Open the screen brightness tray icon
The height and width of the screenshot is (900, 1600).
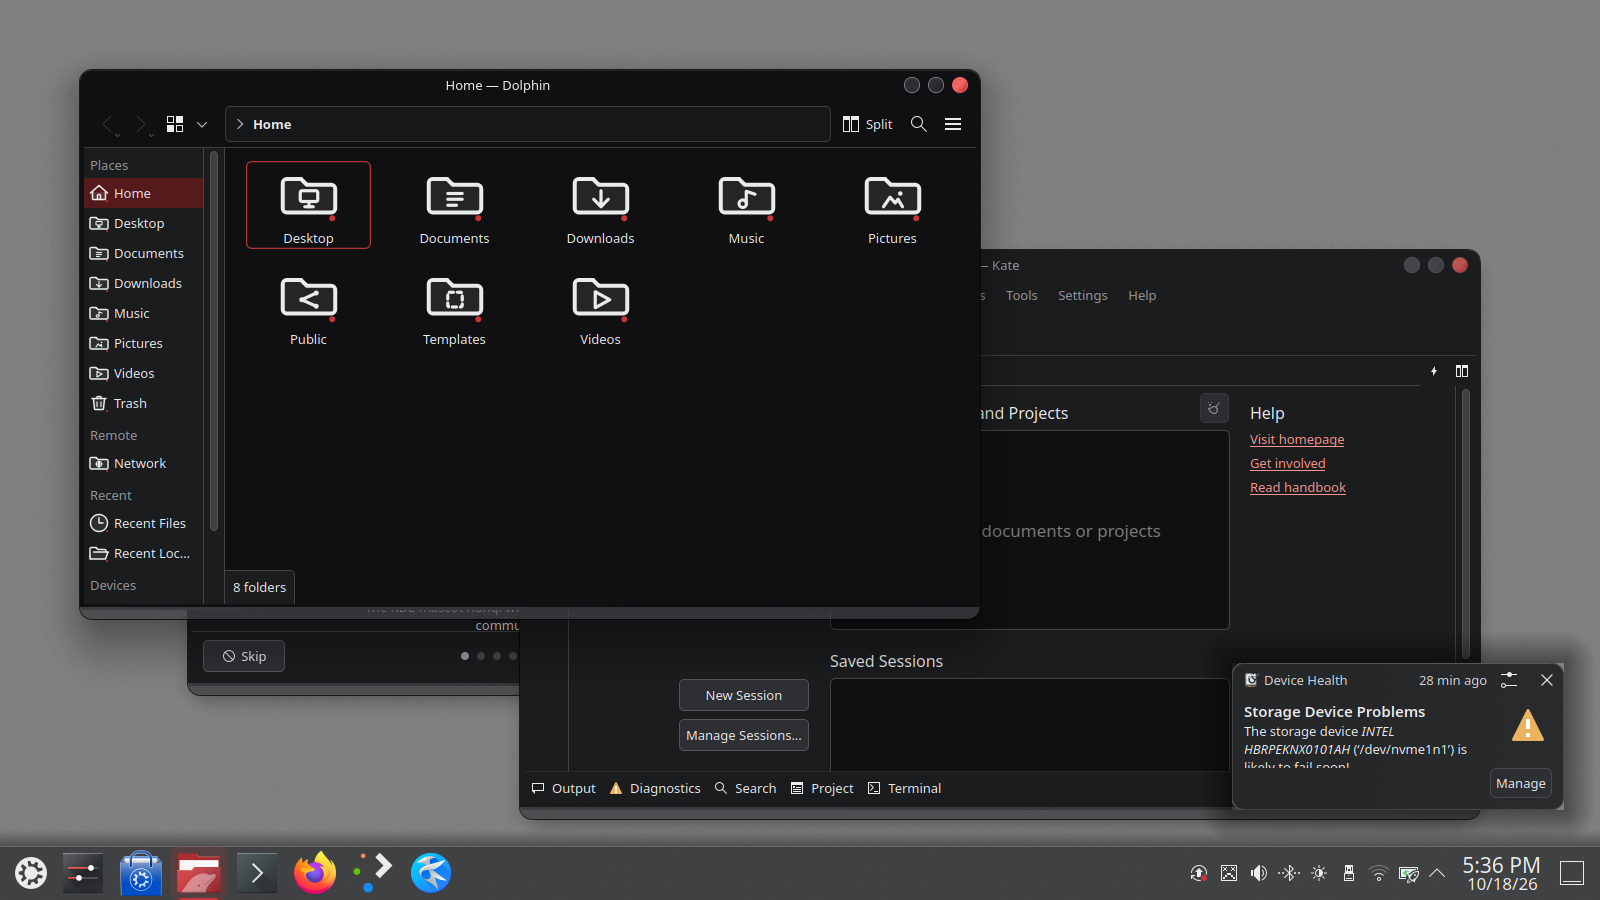[1319, 873]
